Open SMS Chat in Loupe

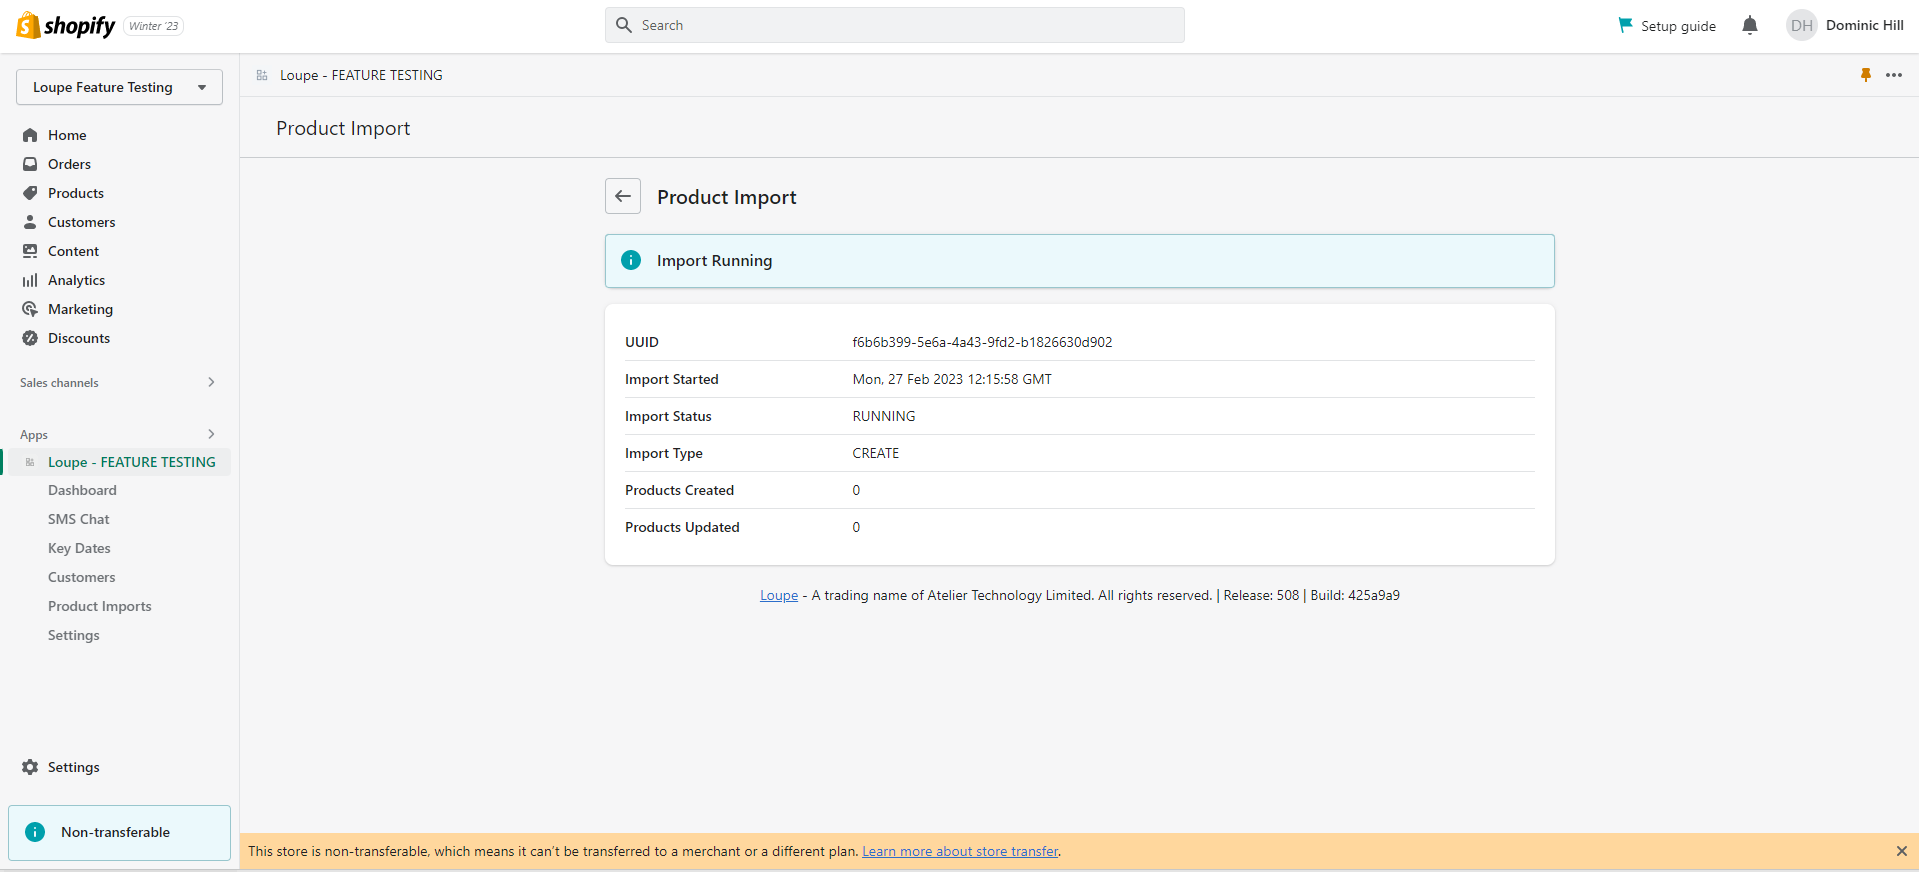79,519
